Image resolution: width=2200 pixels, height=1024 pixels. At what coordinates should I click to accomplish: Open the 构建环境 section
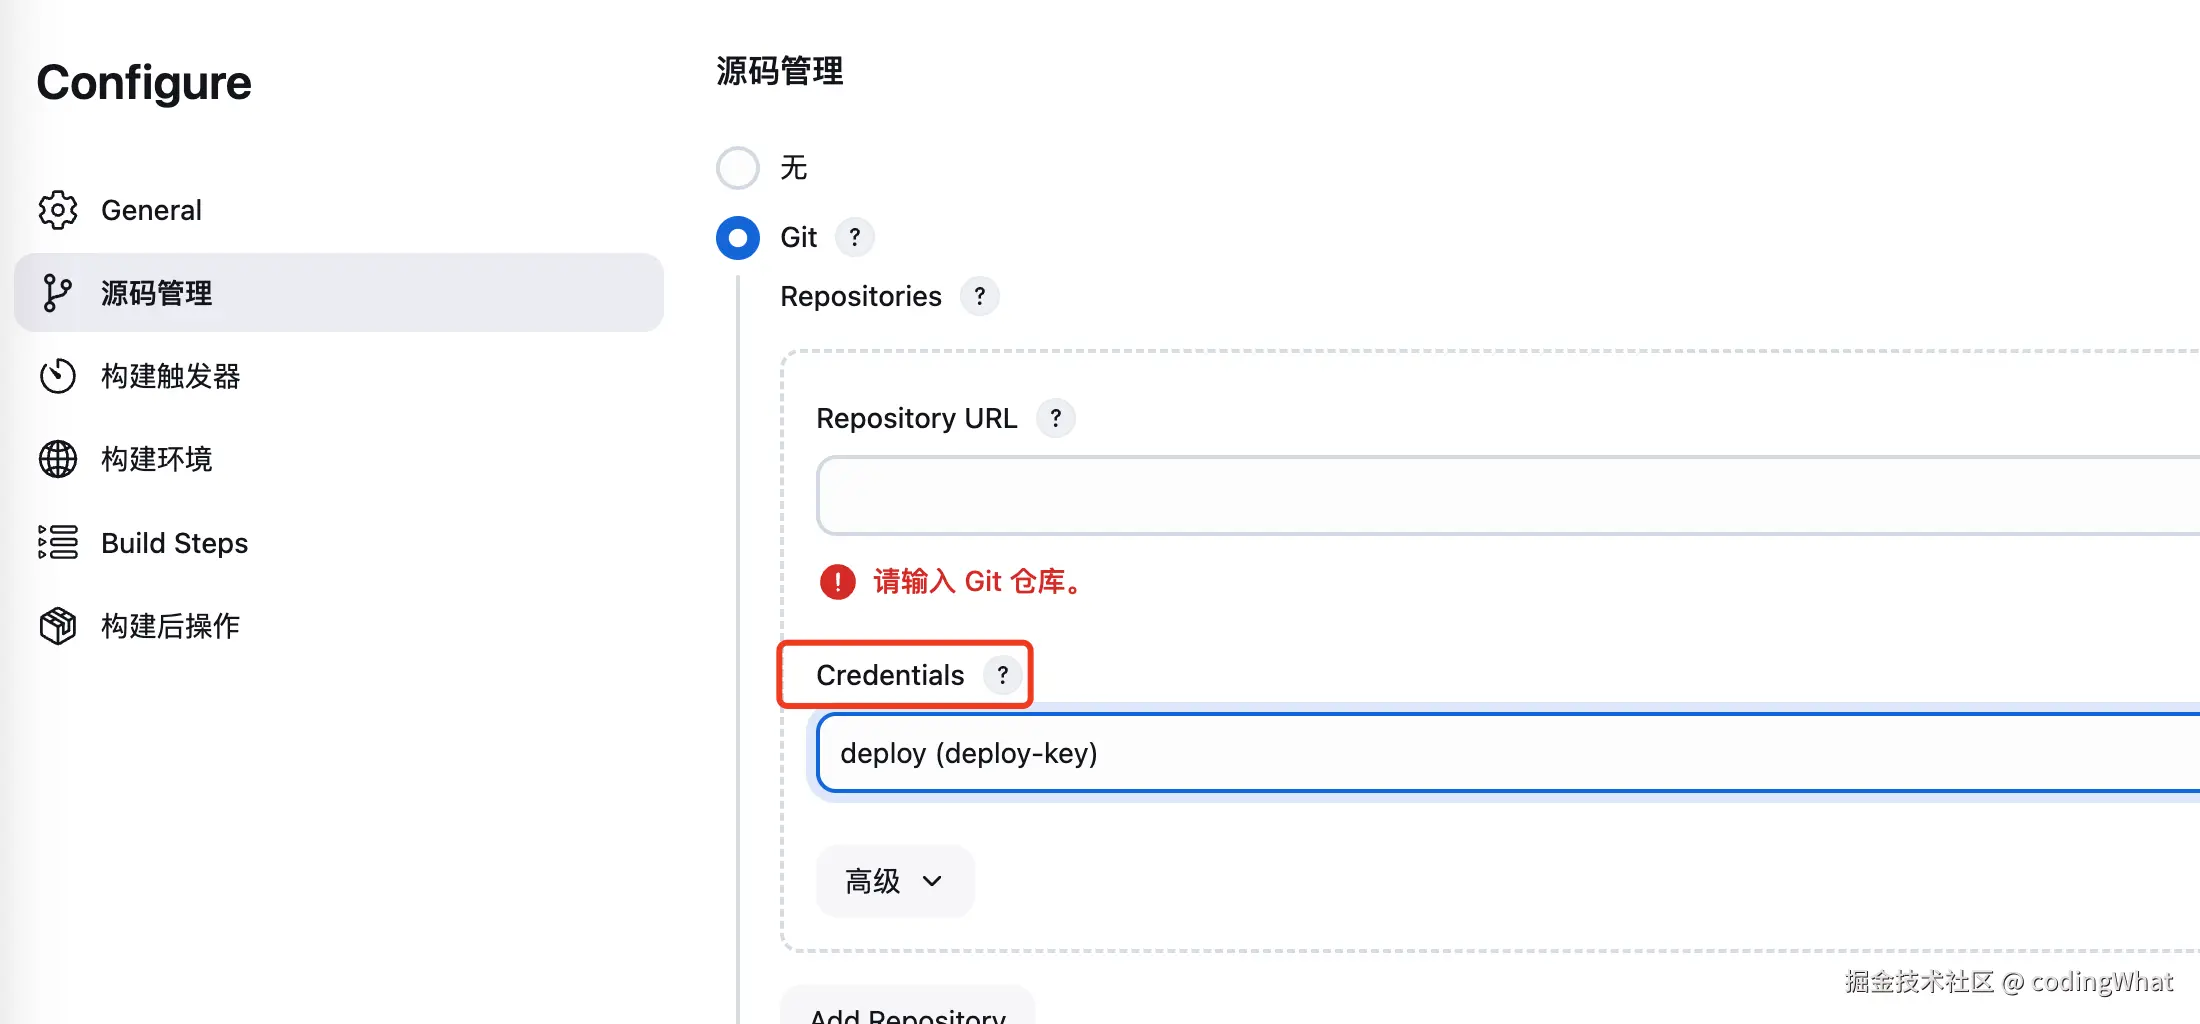pyautogui.click(x=157, y=459)
